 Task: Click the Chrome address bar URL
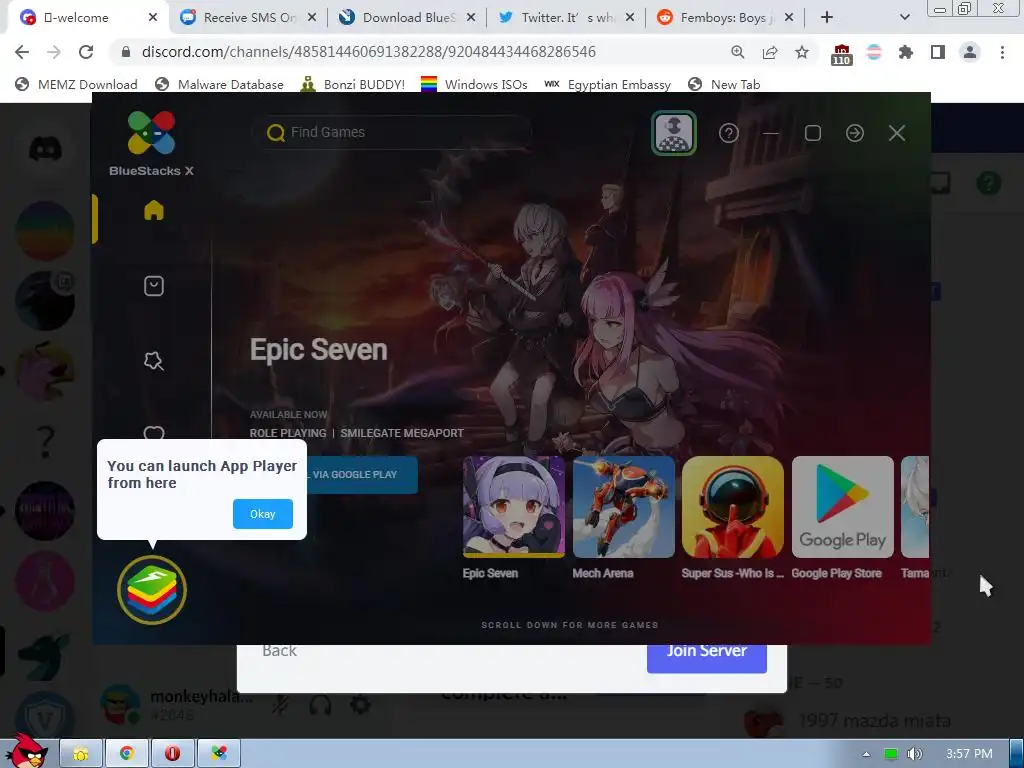tap(368, 52)
